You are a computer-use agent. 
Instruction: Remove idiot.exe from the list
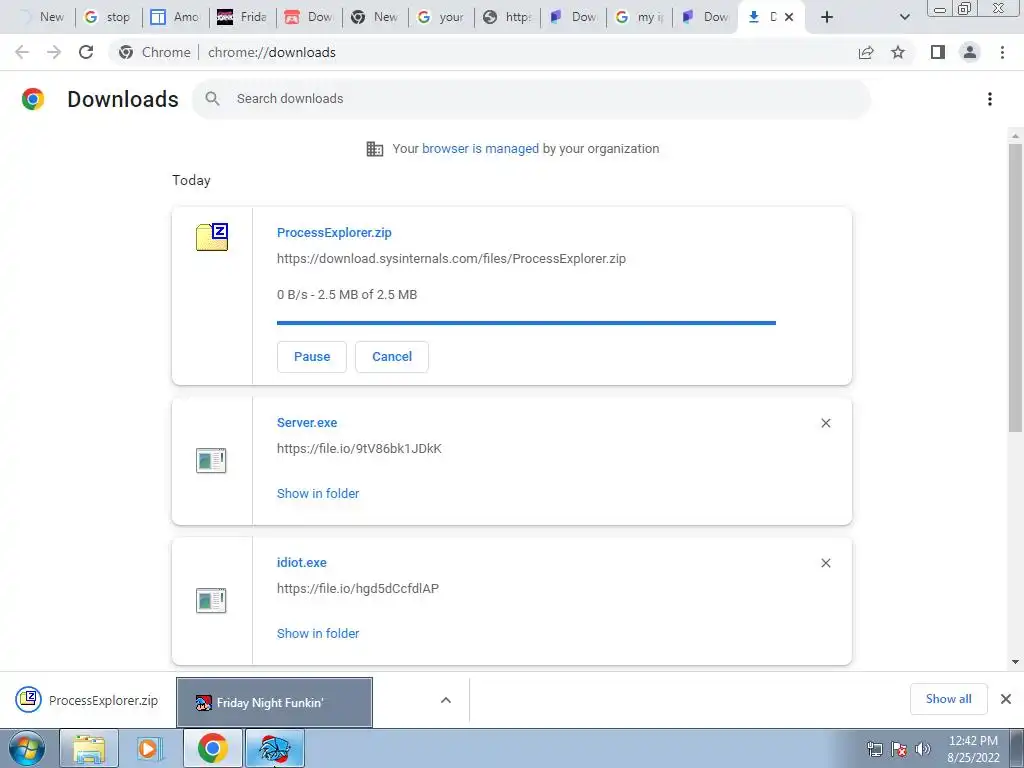tap(825, 563)
